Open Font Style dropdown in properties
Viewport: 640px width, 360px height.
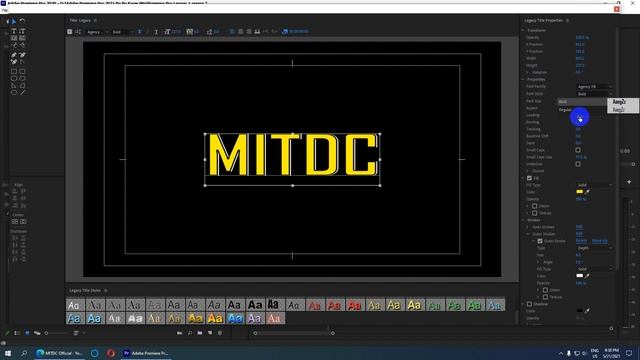(594, 94)
